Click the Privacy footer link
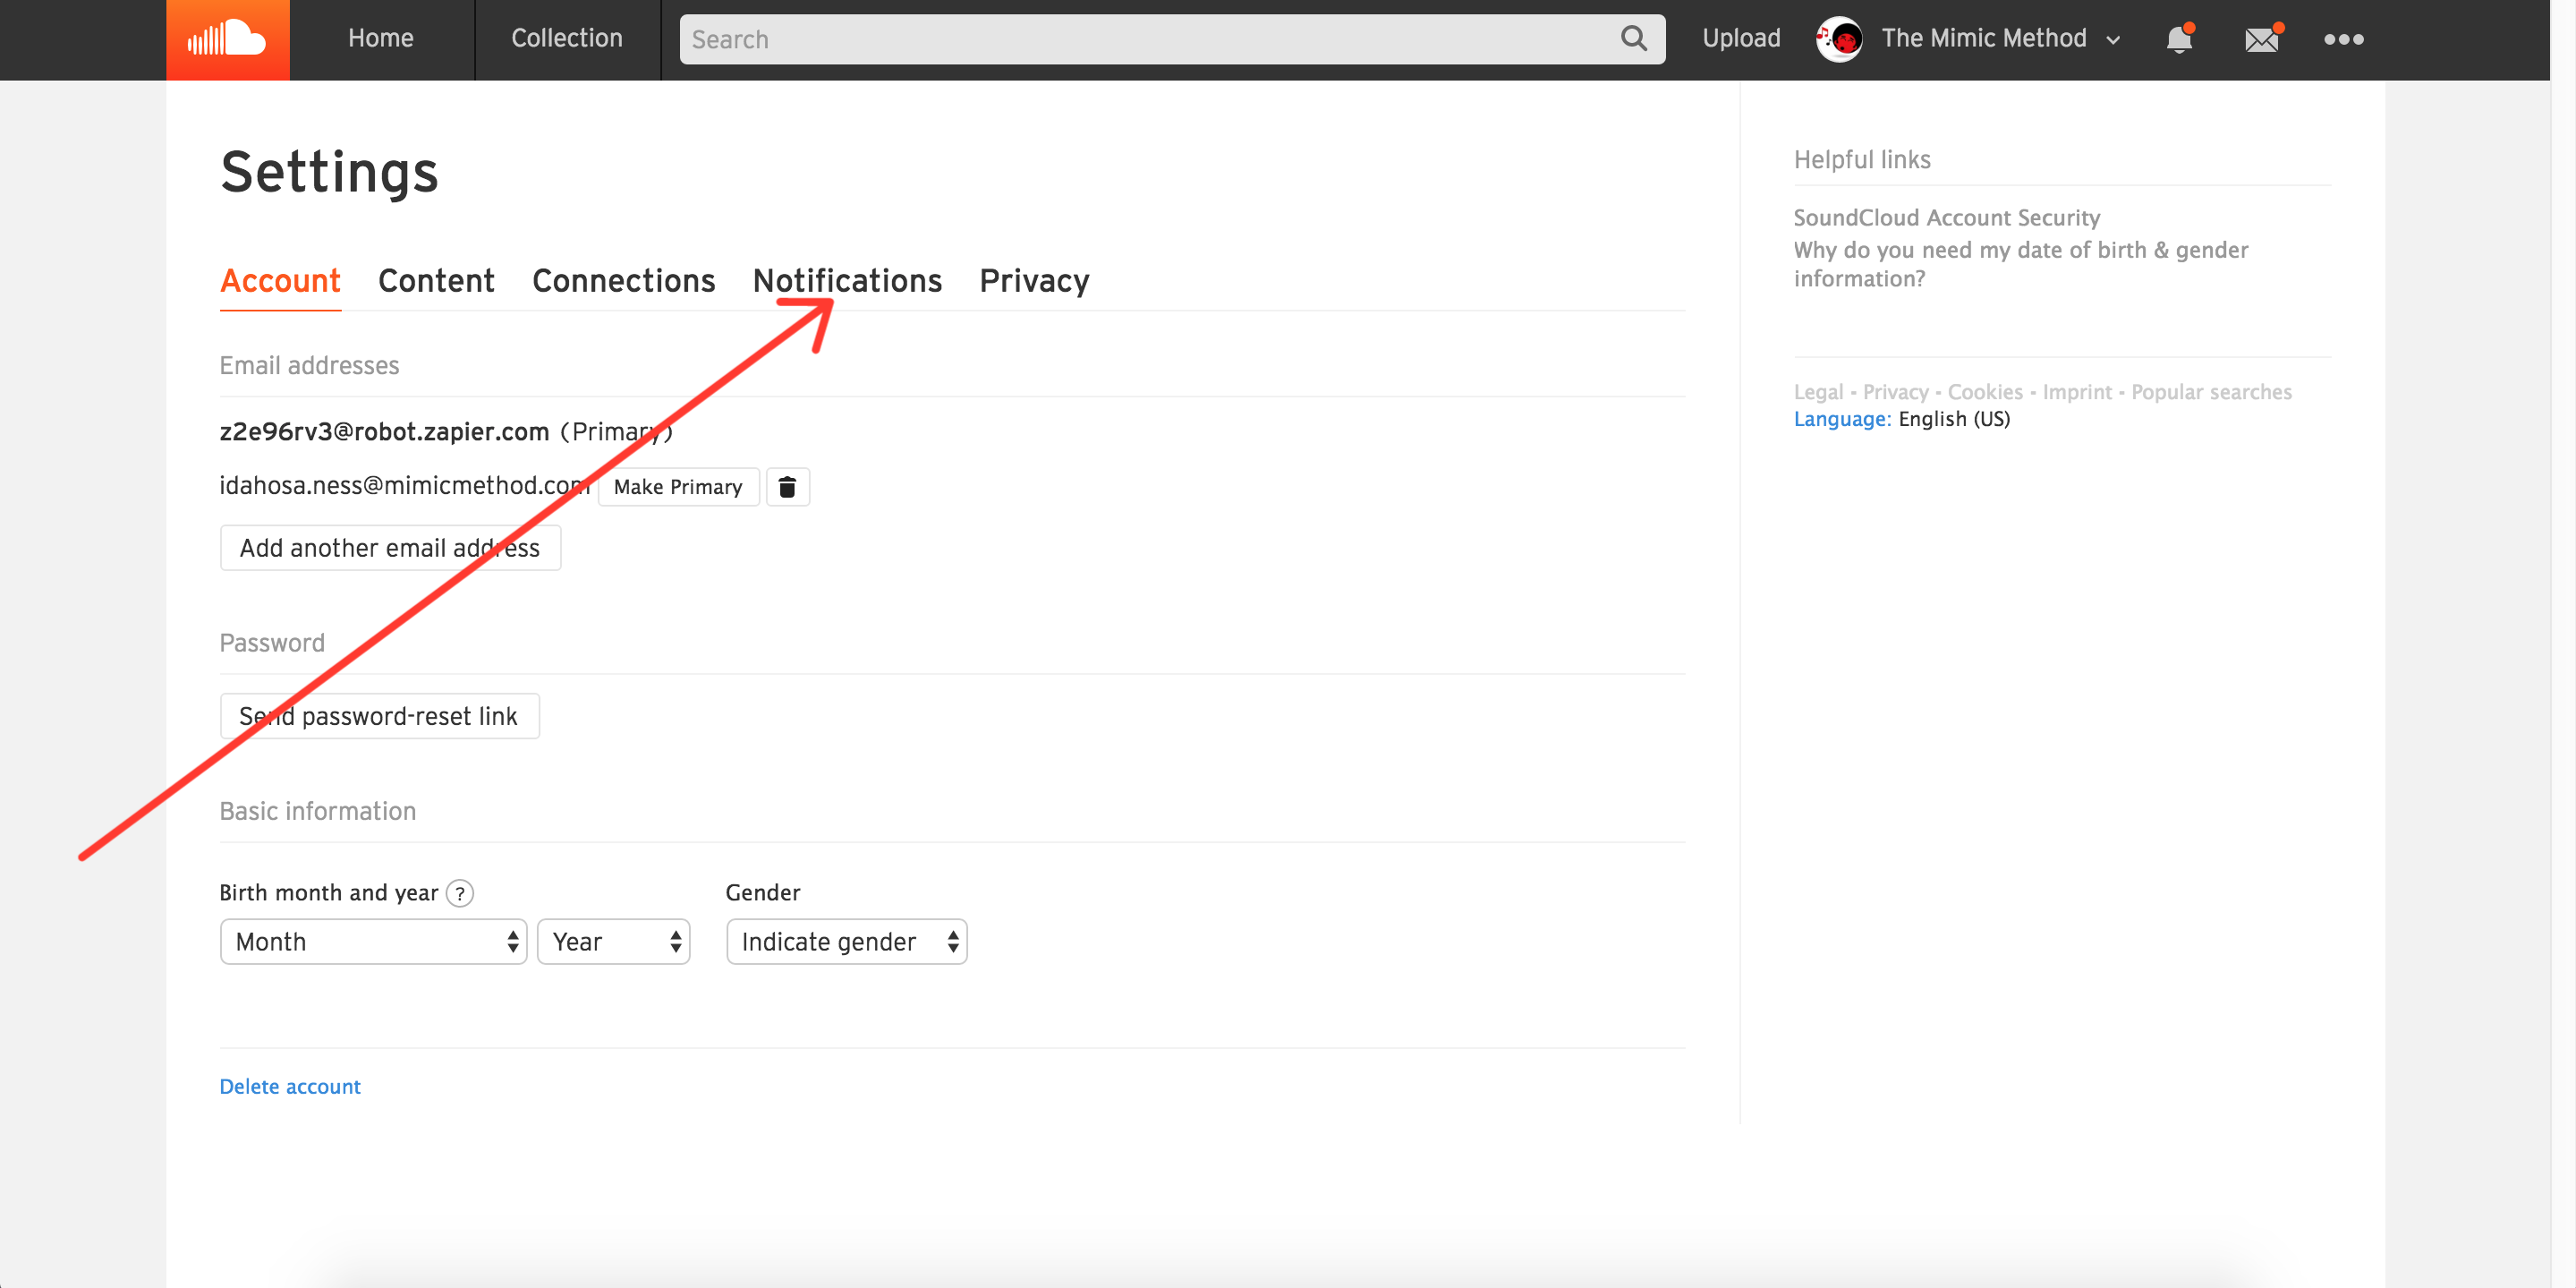 [x=1895, y=392]
